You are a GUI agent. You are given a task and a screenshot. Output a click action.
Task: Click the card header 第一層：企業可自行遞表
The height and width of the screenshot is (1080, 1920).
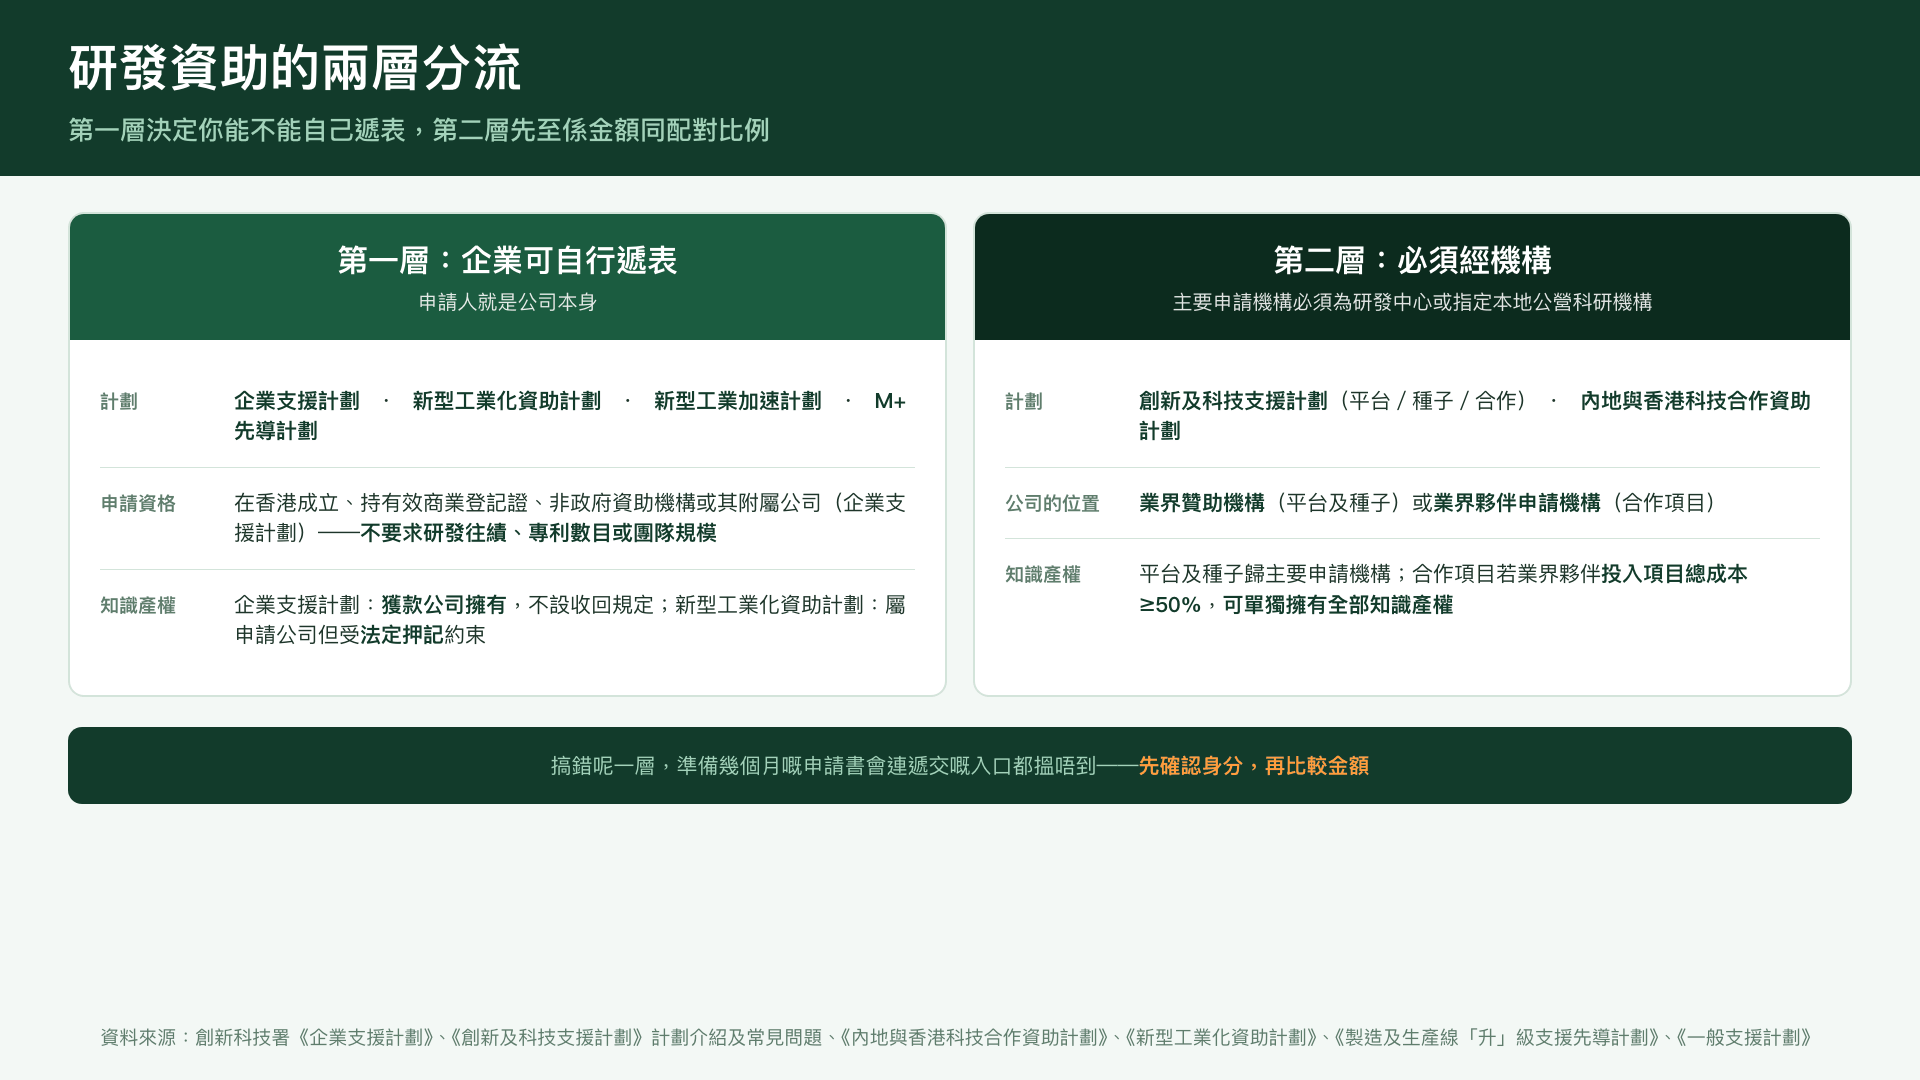(x=507, y=261)
